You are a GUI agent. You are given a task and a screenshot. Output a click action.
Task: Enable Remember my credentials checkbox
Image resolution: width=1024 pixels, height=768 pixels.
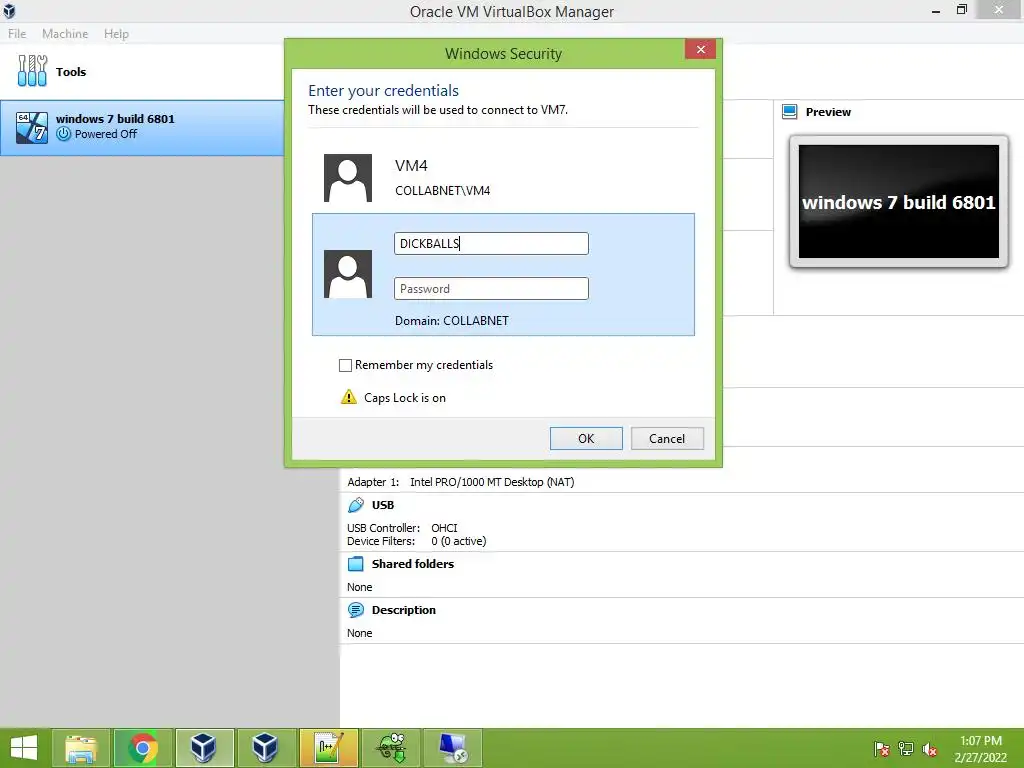tap(345, 365)
